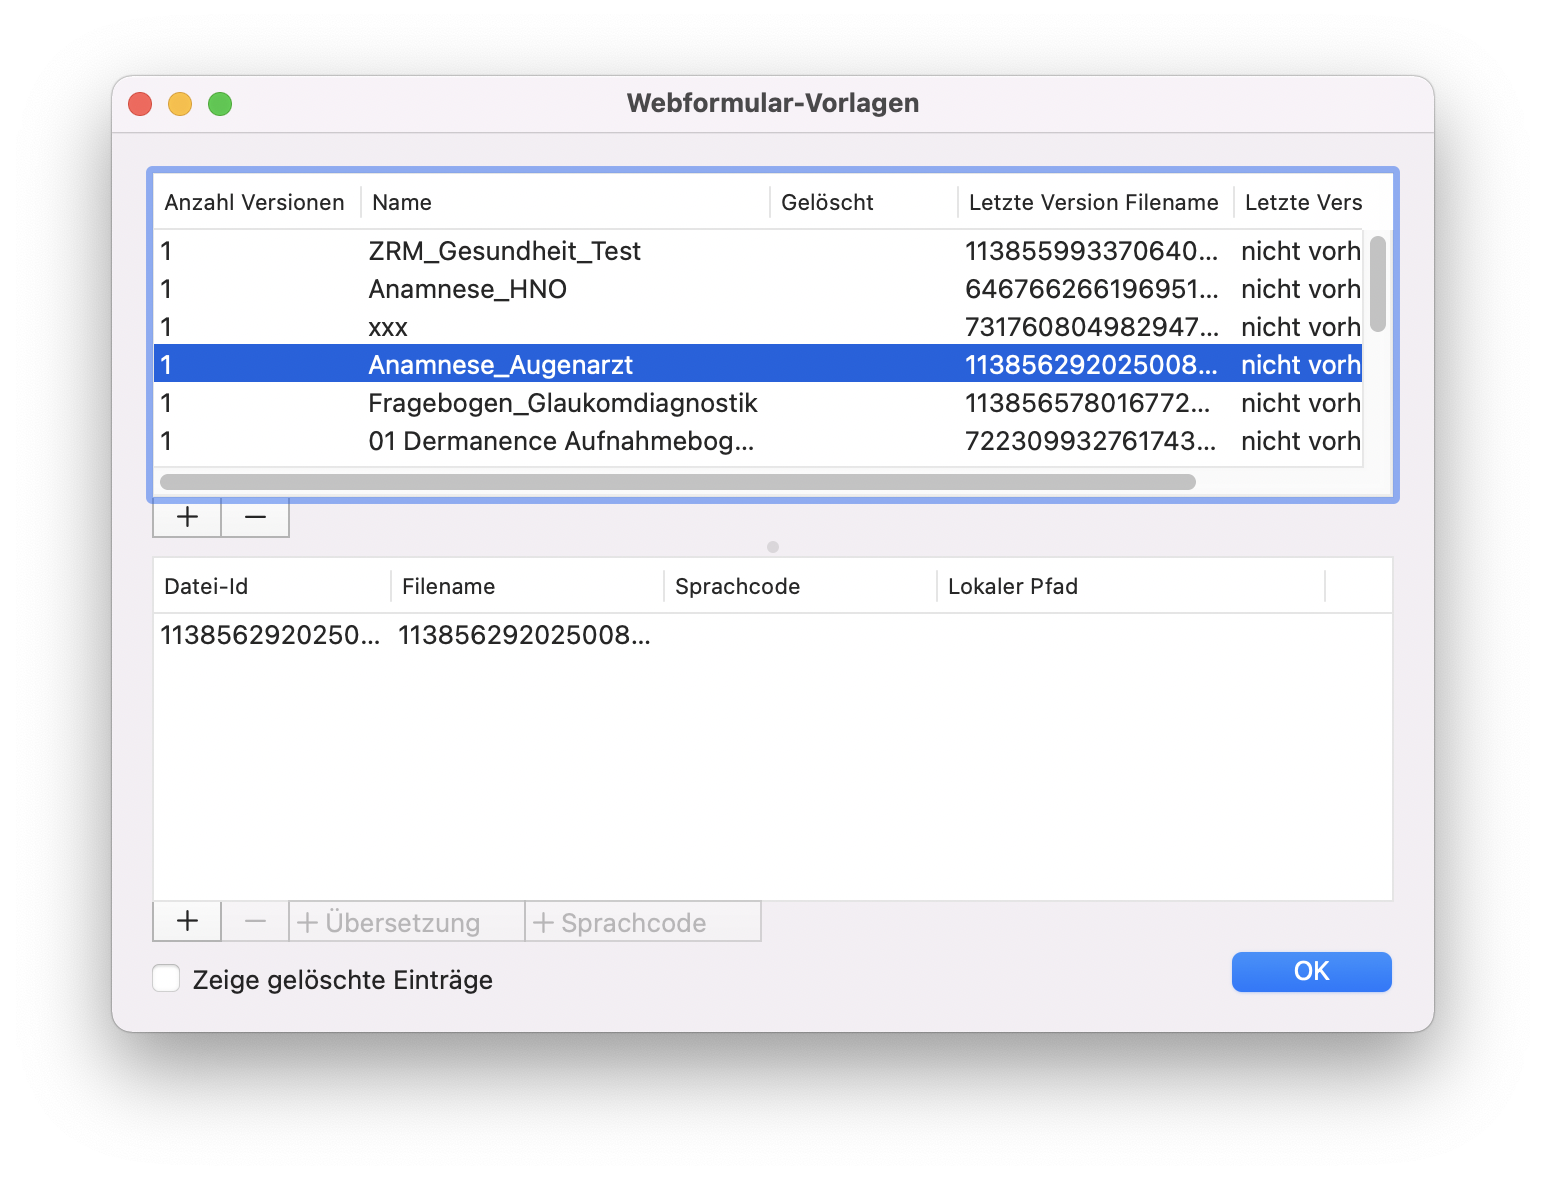Viewport: 1546px width, 1180px height.
Task: Click the vertical scrollbar of the templates table
Action: [1378, 284]
